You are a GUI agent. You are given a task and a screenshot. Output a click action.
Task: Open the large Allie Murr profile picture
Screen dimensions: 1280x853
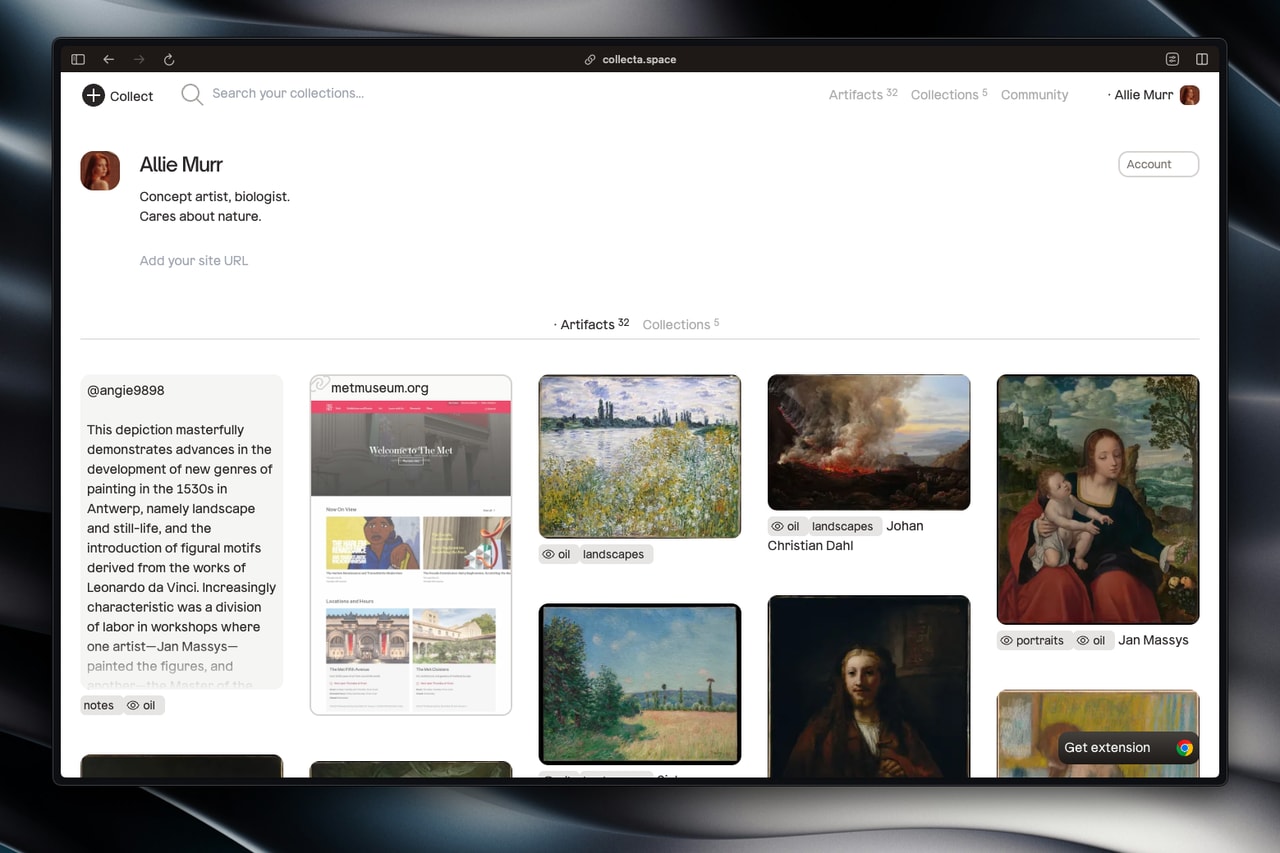(100, 171)
